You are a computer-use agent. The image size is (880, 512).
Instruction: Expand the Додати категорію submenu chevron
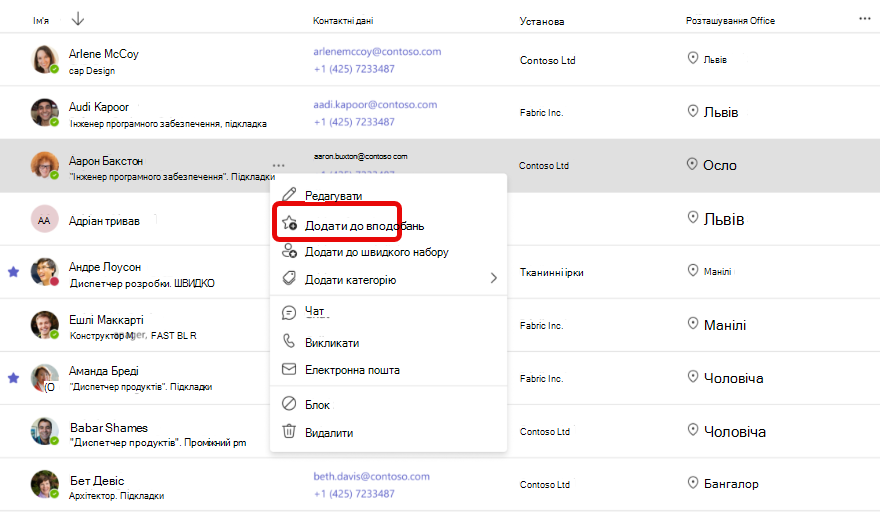(493, 278)
